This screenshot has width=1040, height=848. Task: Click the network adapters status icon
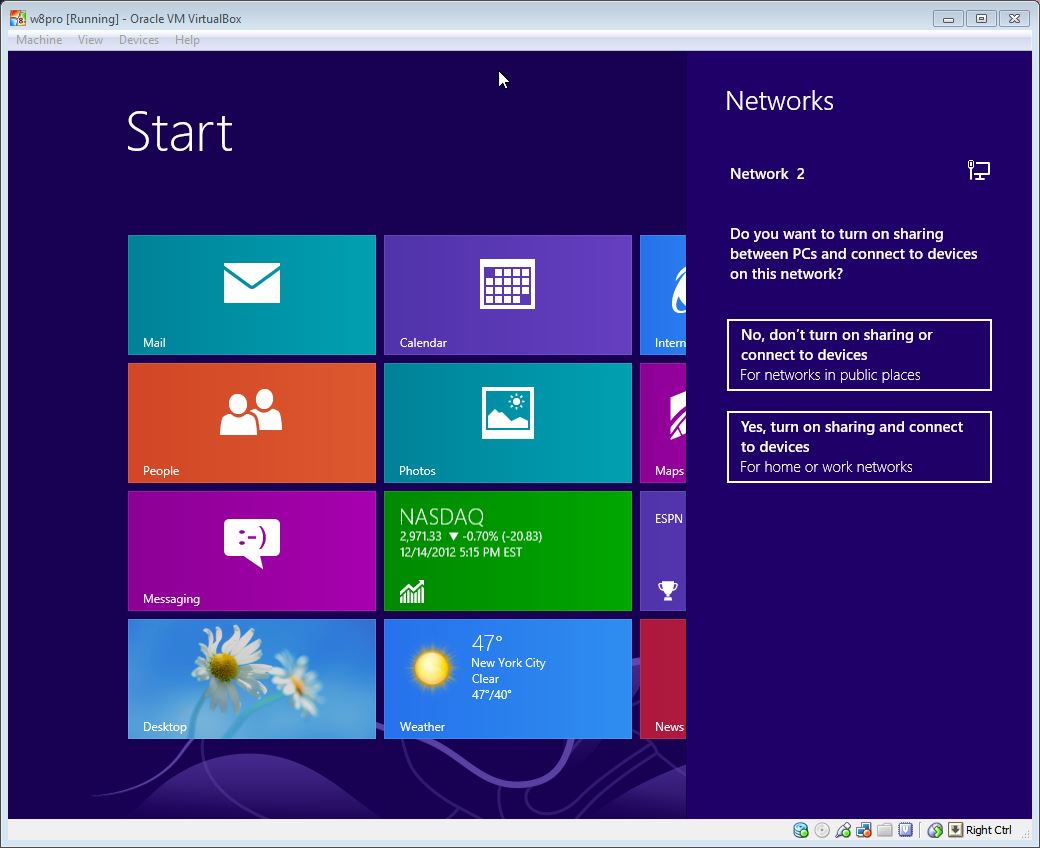pos(864,830)
